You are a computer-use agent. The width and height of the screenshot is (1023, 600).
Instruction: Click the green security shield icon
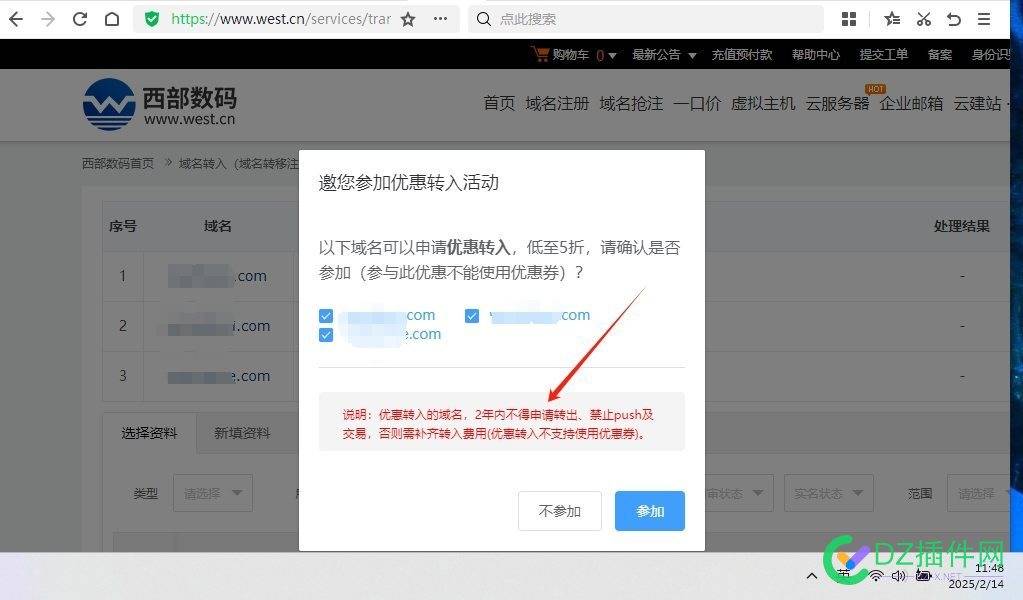point(152,19)
